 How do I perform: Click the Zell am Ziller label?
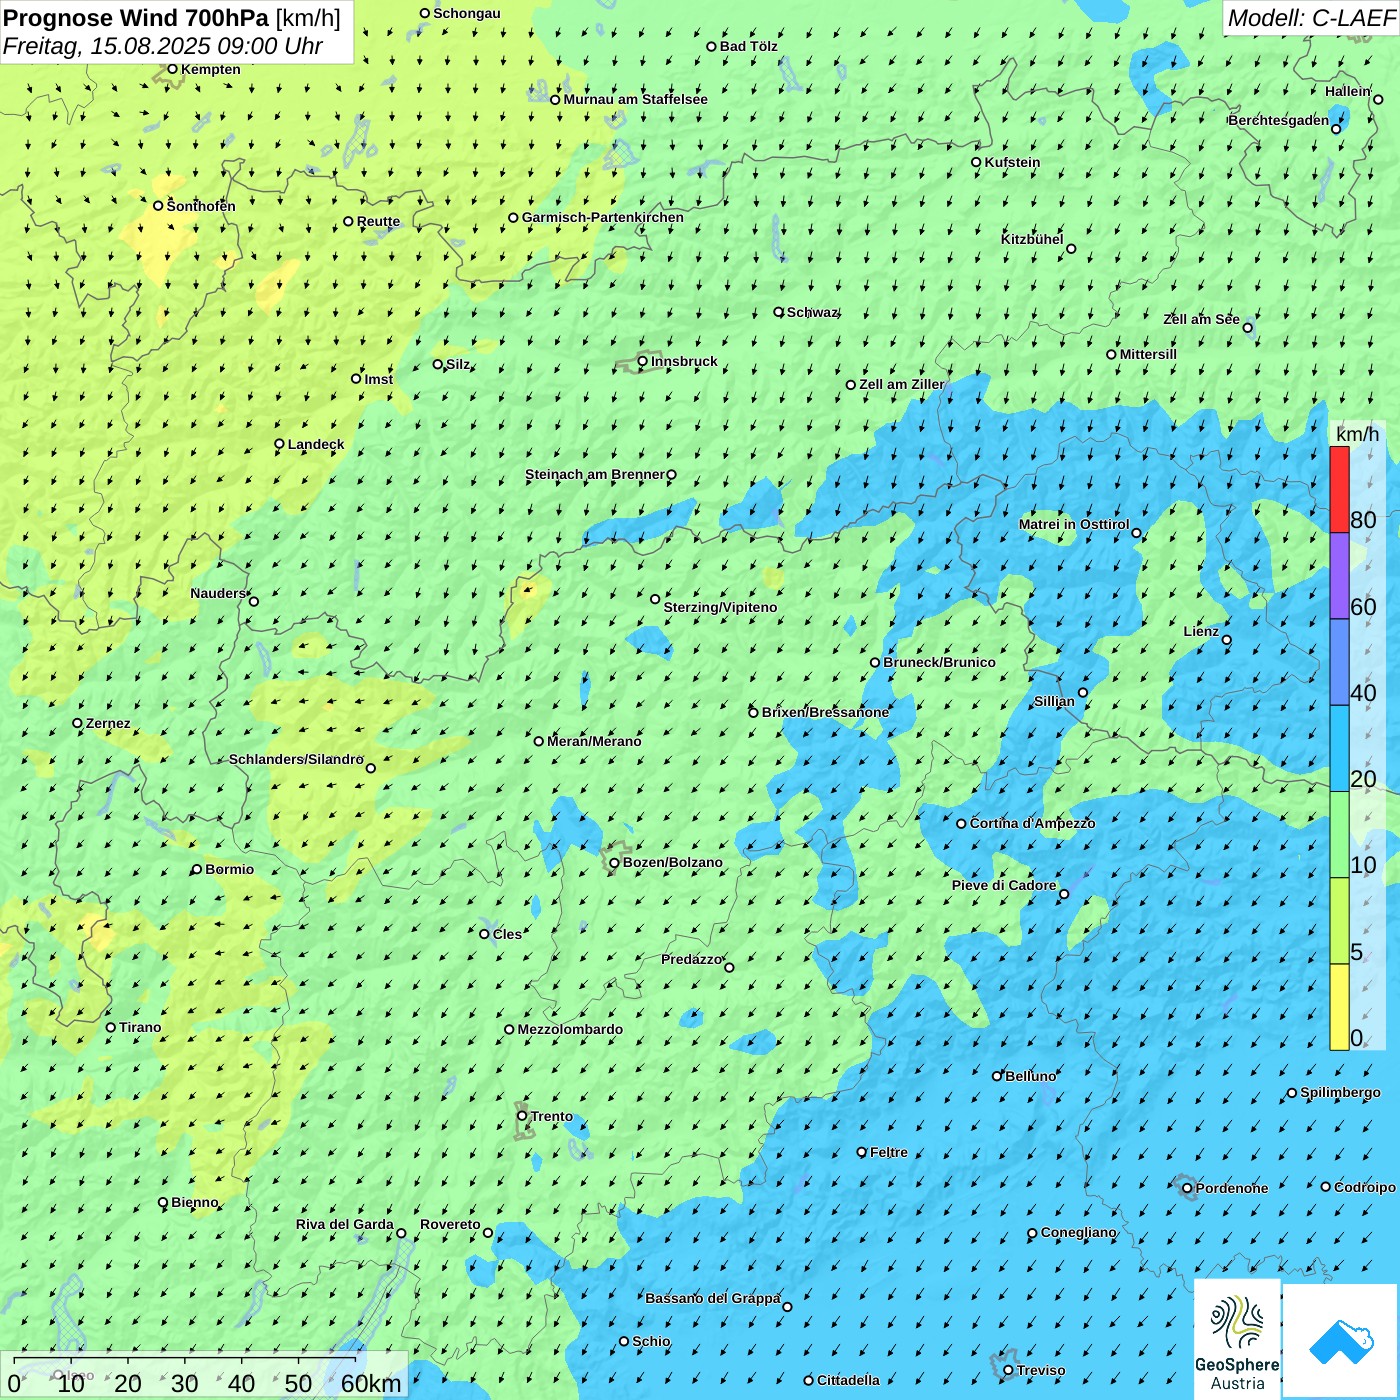(x=902, y=384)
